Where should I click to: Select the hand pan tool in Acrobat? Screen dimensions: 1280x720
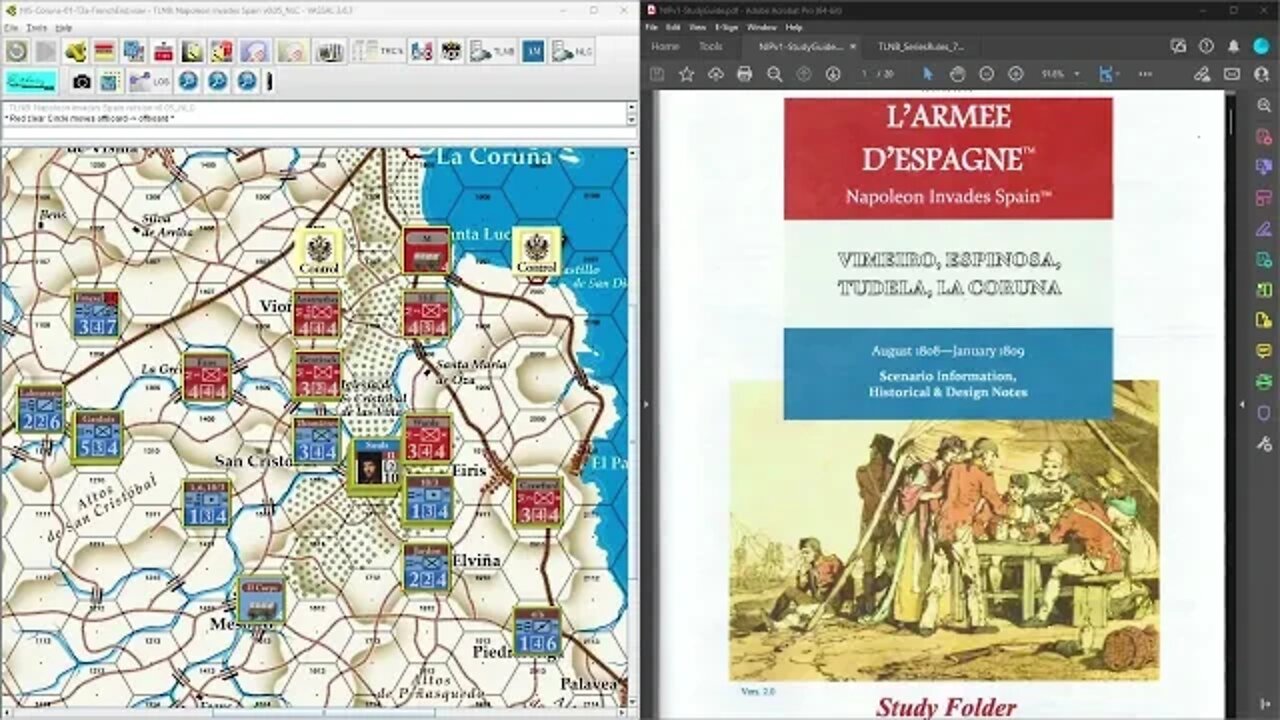tap(957, 74)
